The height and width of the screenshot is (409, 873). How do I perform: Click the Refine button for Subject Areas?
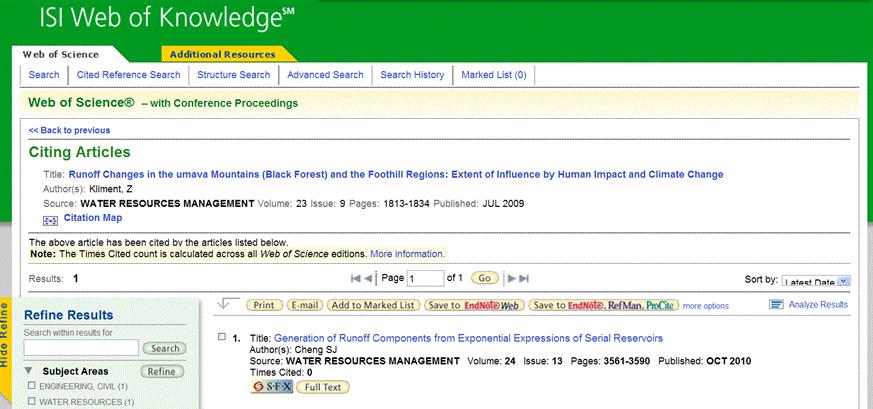pyautogui.click(x=162, y=371)
